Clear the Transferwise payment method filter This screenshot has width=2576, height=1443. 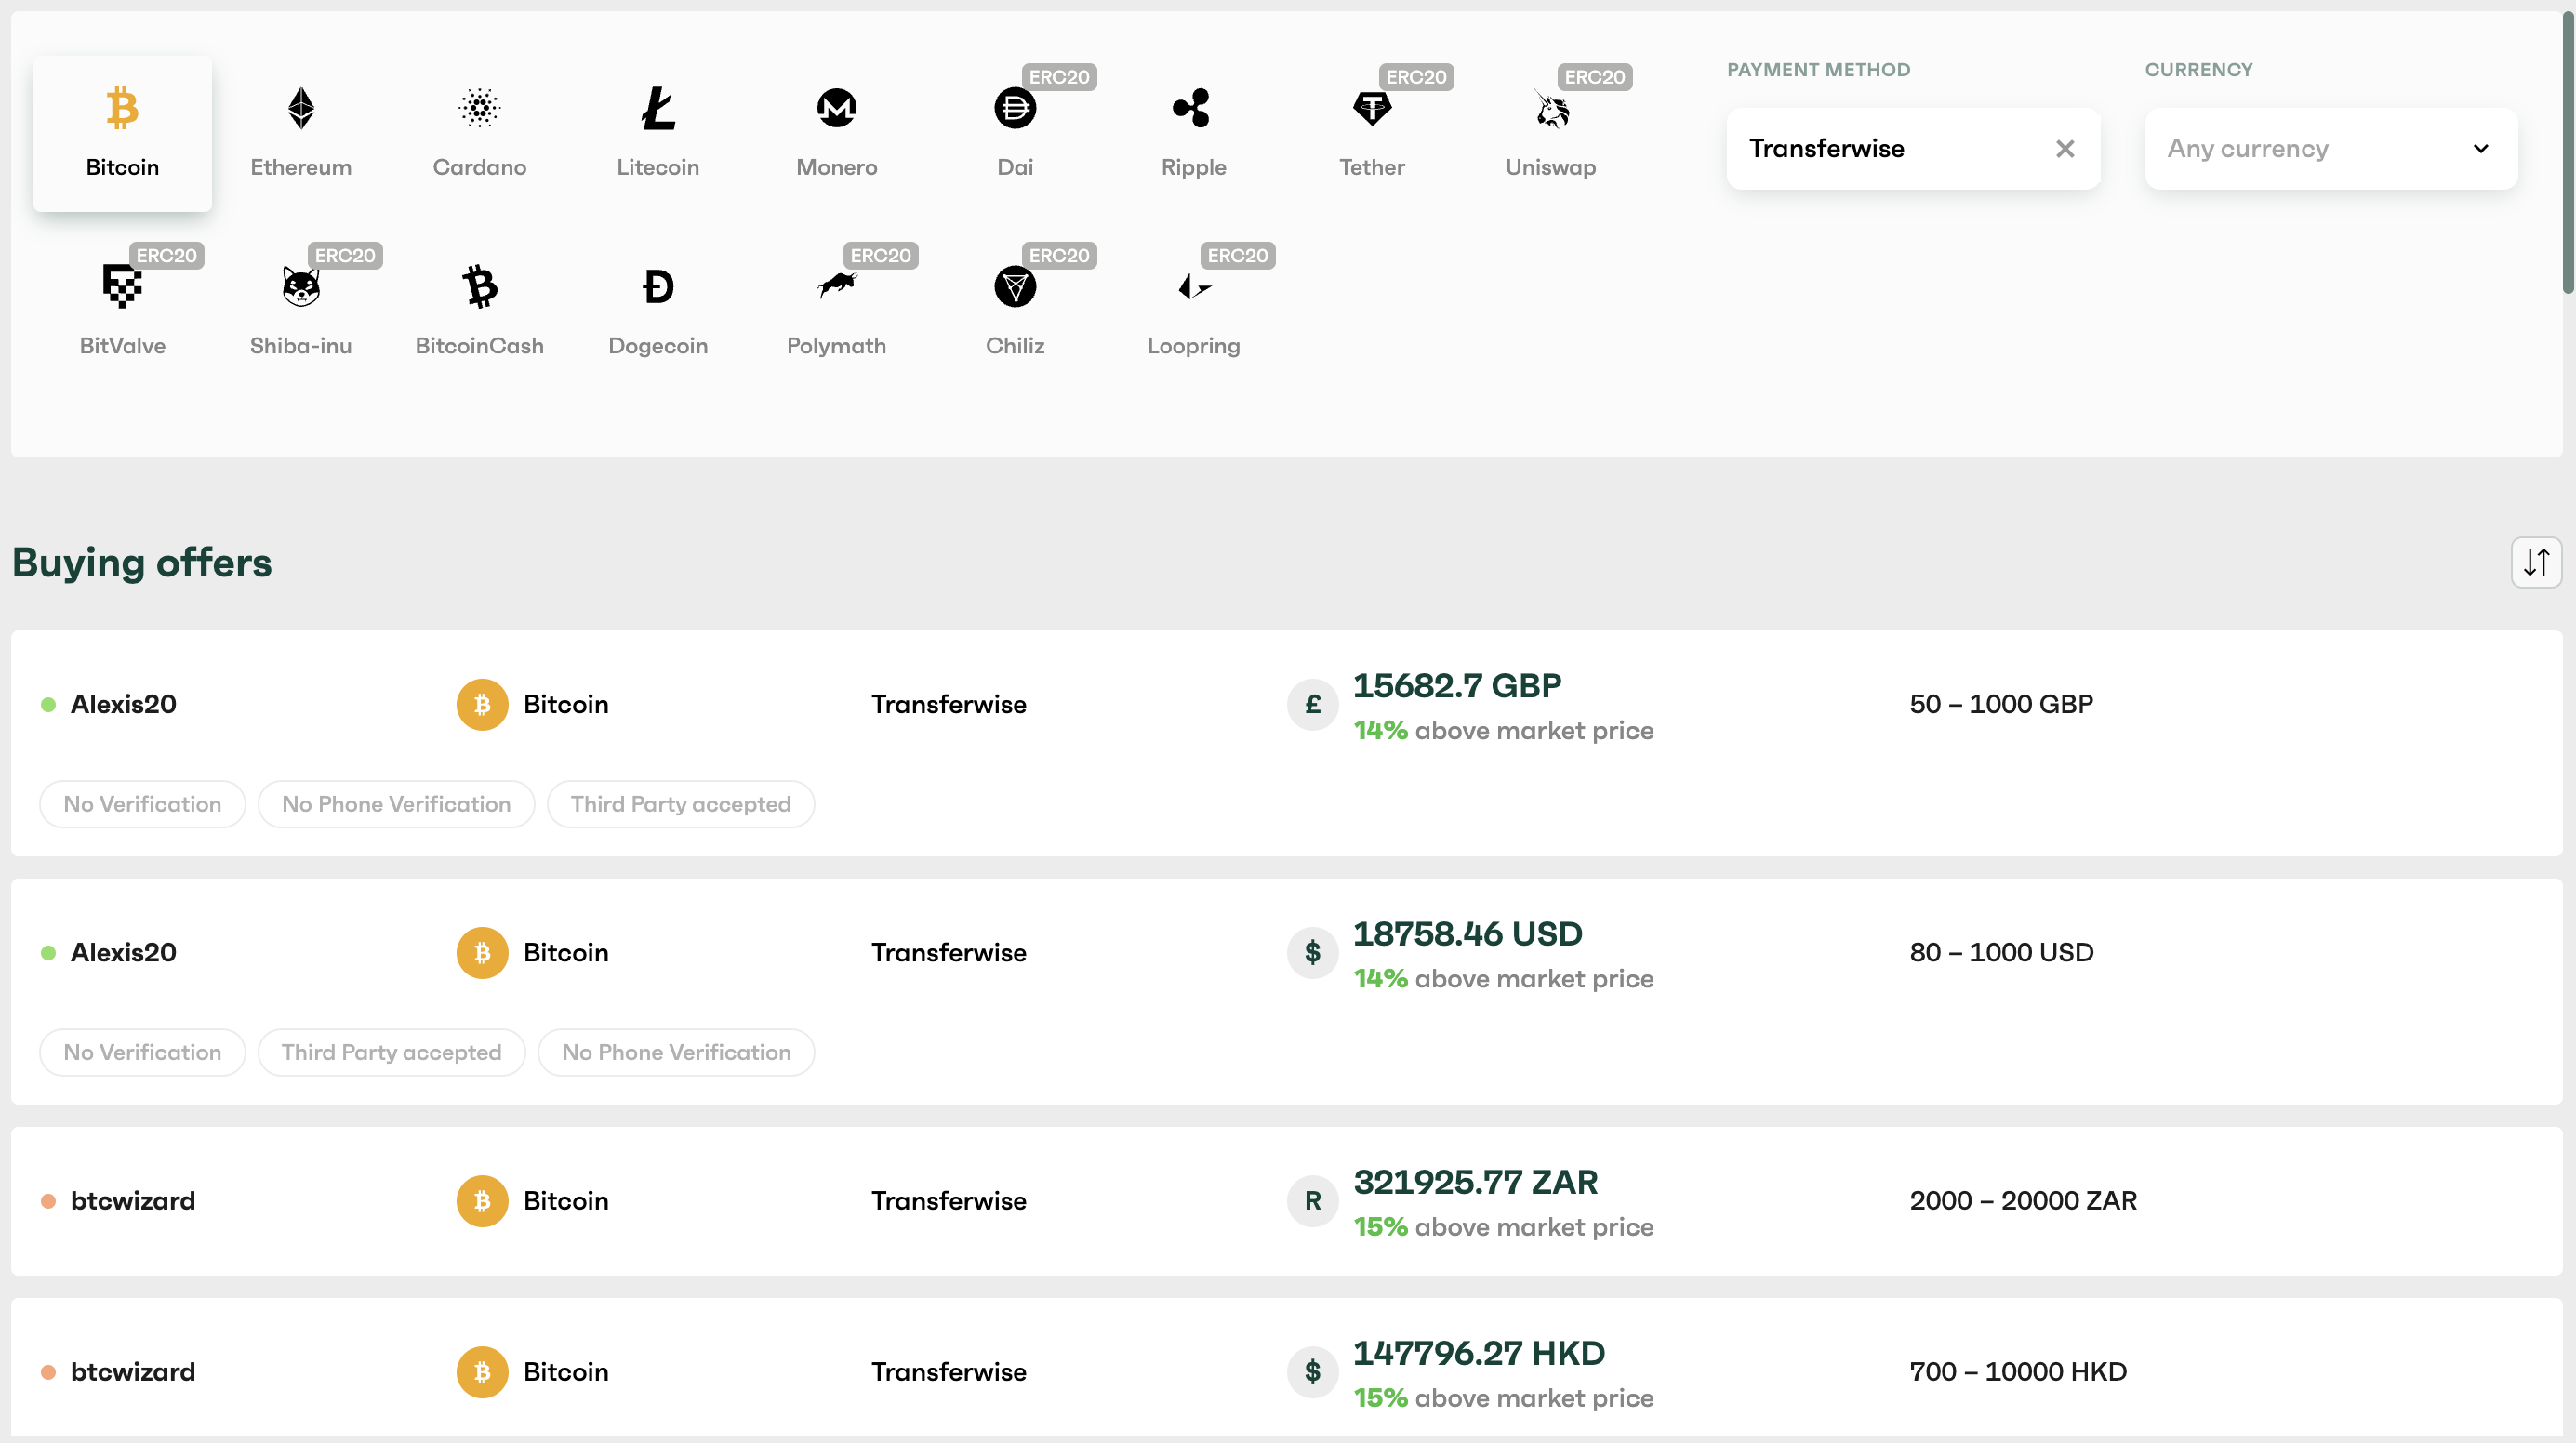2065,149
